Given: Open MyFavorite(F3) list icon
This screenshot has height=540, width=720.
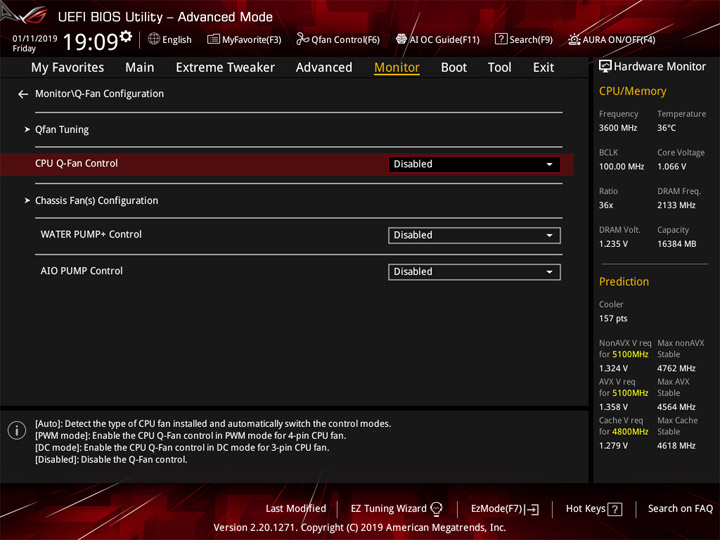Looking at the screenshot, I should (x=213, y=39).
